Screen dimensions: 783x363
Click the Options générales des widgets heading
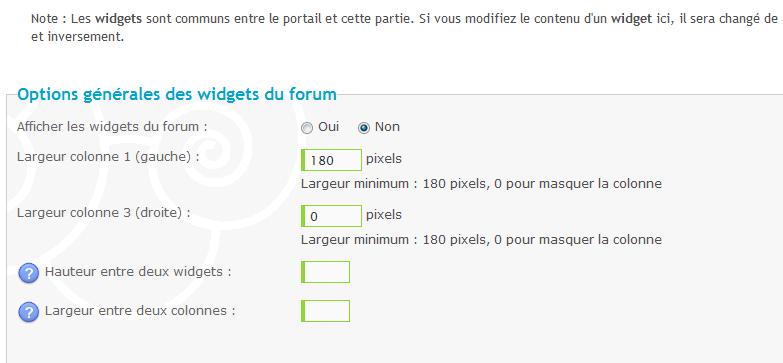(177, 94)
